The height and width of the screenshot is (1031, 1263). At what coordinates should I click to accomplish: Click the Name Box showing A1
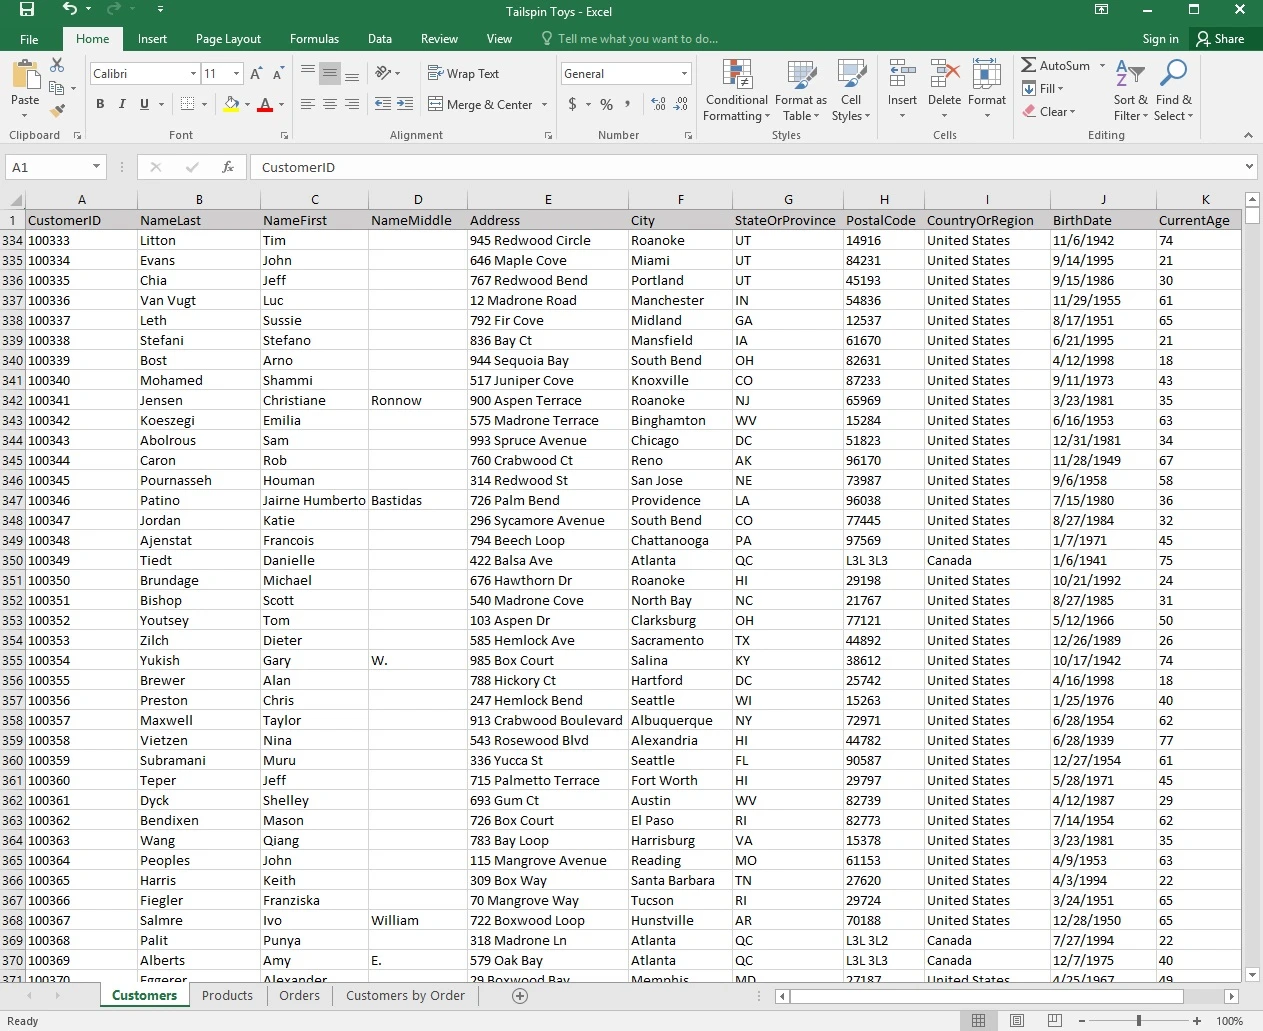point(48,167)
